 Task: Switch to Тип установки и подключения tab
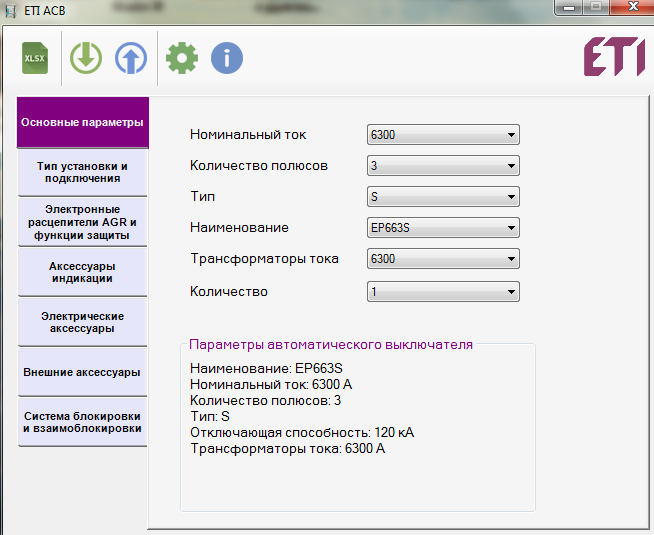(83, 173)
